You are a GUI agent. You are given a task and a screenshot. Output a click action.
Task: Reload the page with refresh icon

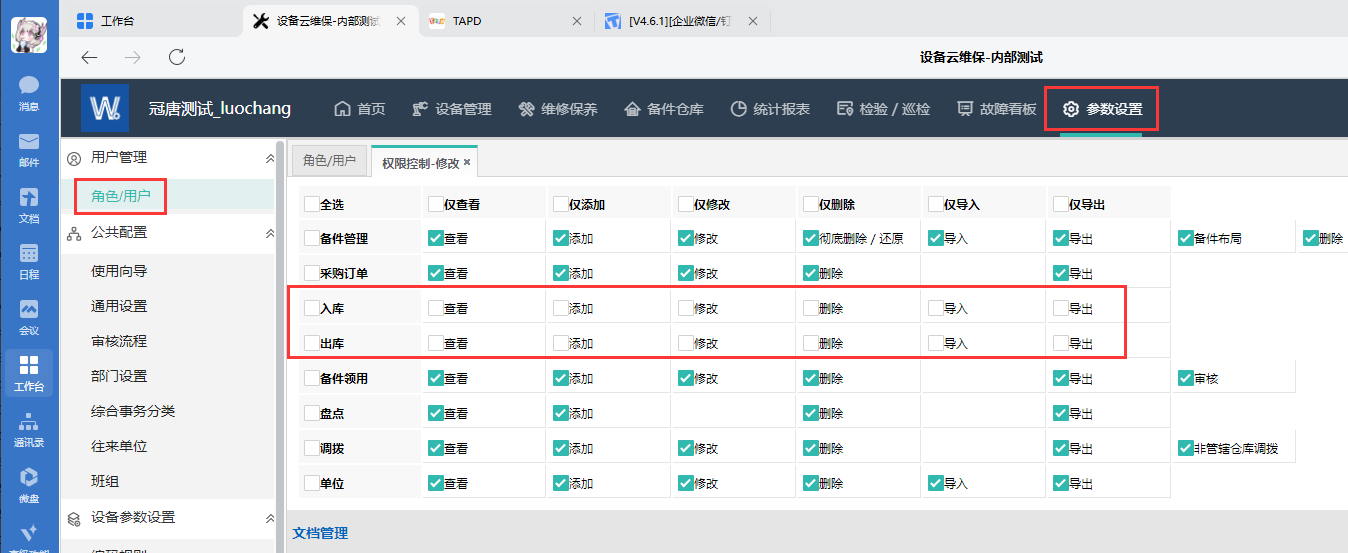(x=177, y=57)
